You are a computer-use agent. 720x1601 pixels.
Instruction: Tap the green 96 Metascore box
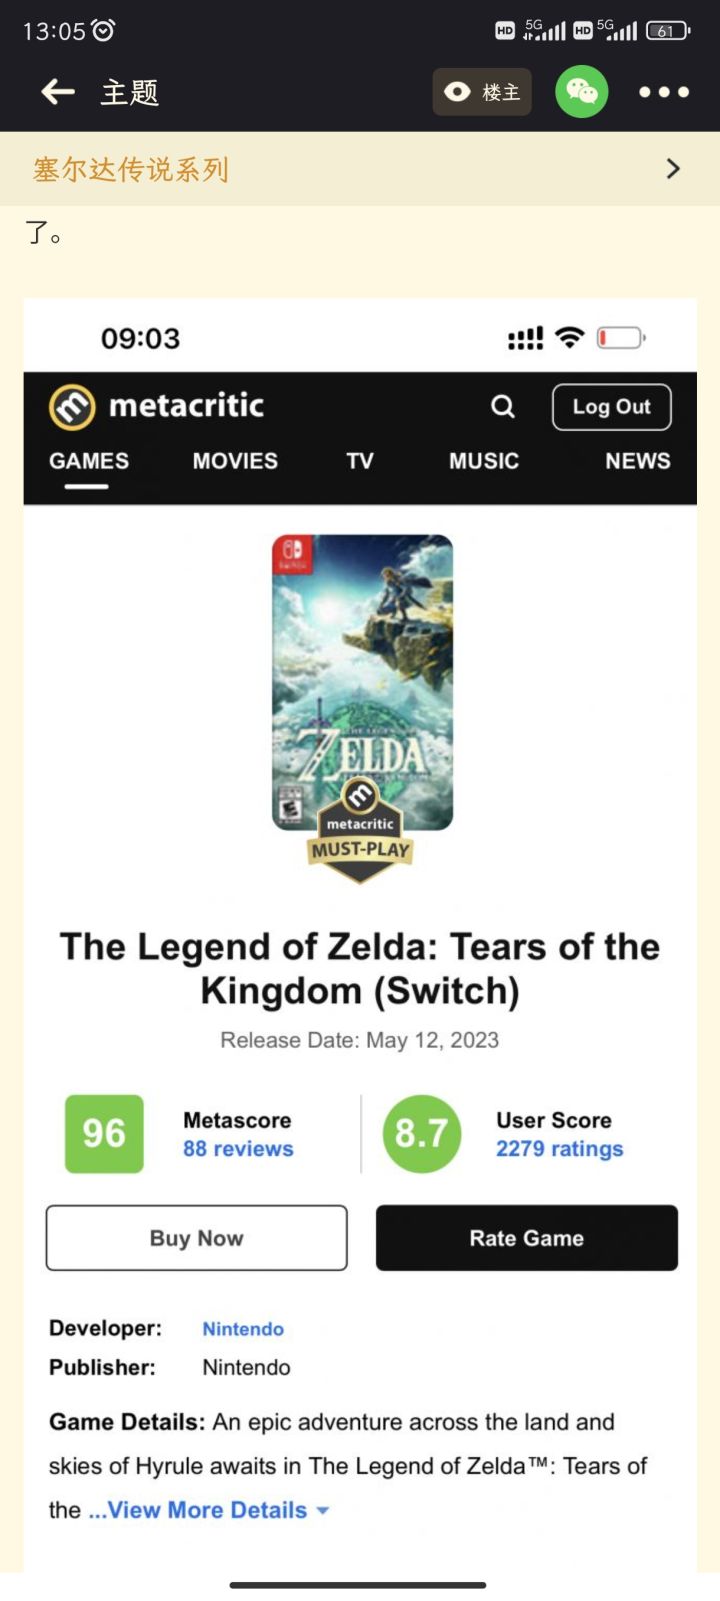pyautogui.click(x=104, y=1133)
